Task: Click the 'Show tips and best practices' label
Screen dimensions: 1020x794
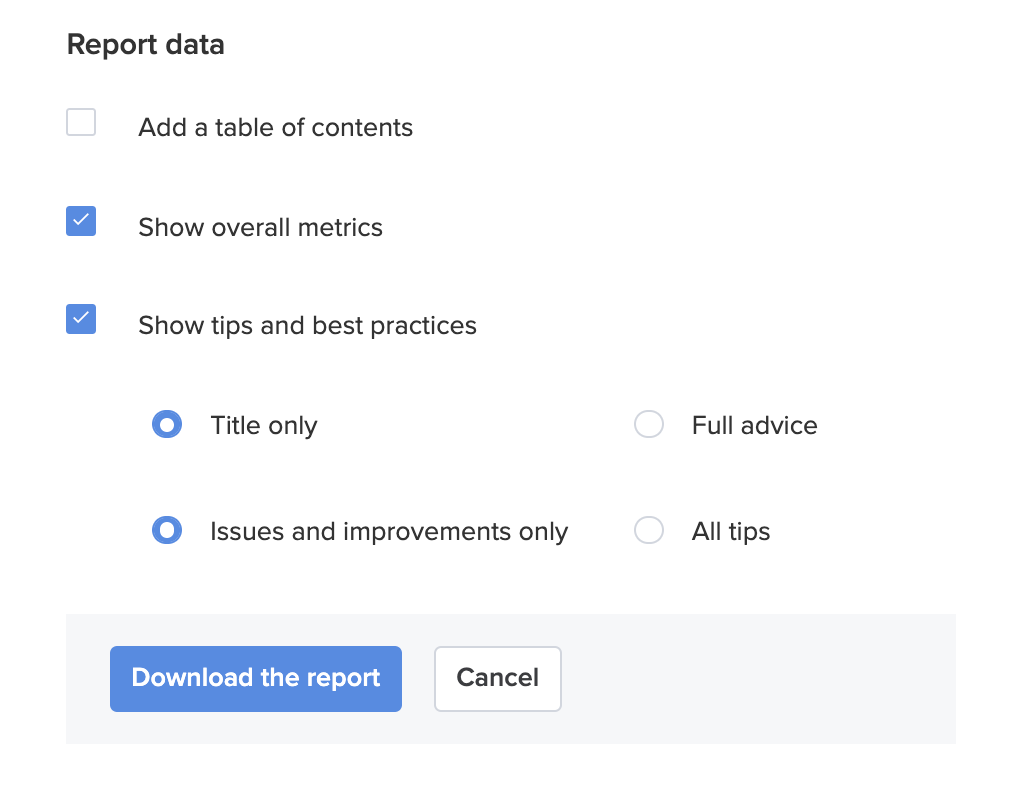Action: click(x=307, y=325)
